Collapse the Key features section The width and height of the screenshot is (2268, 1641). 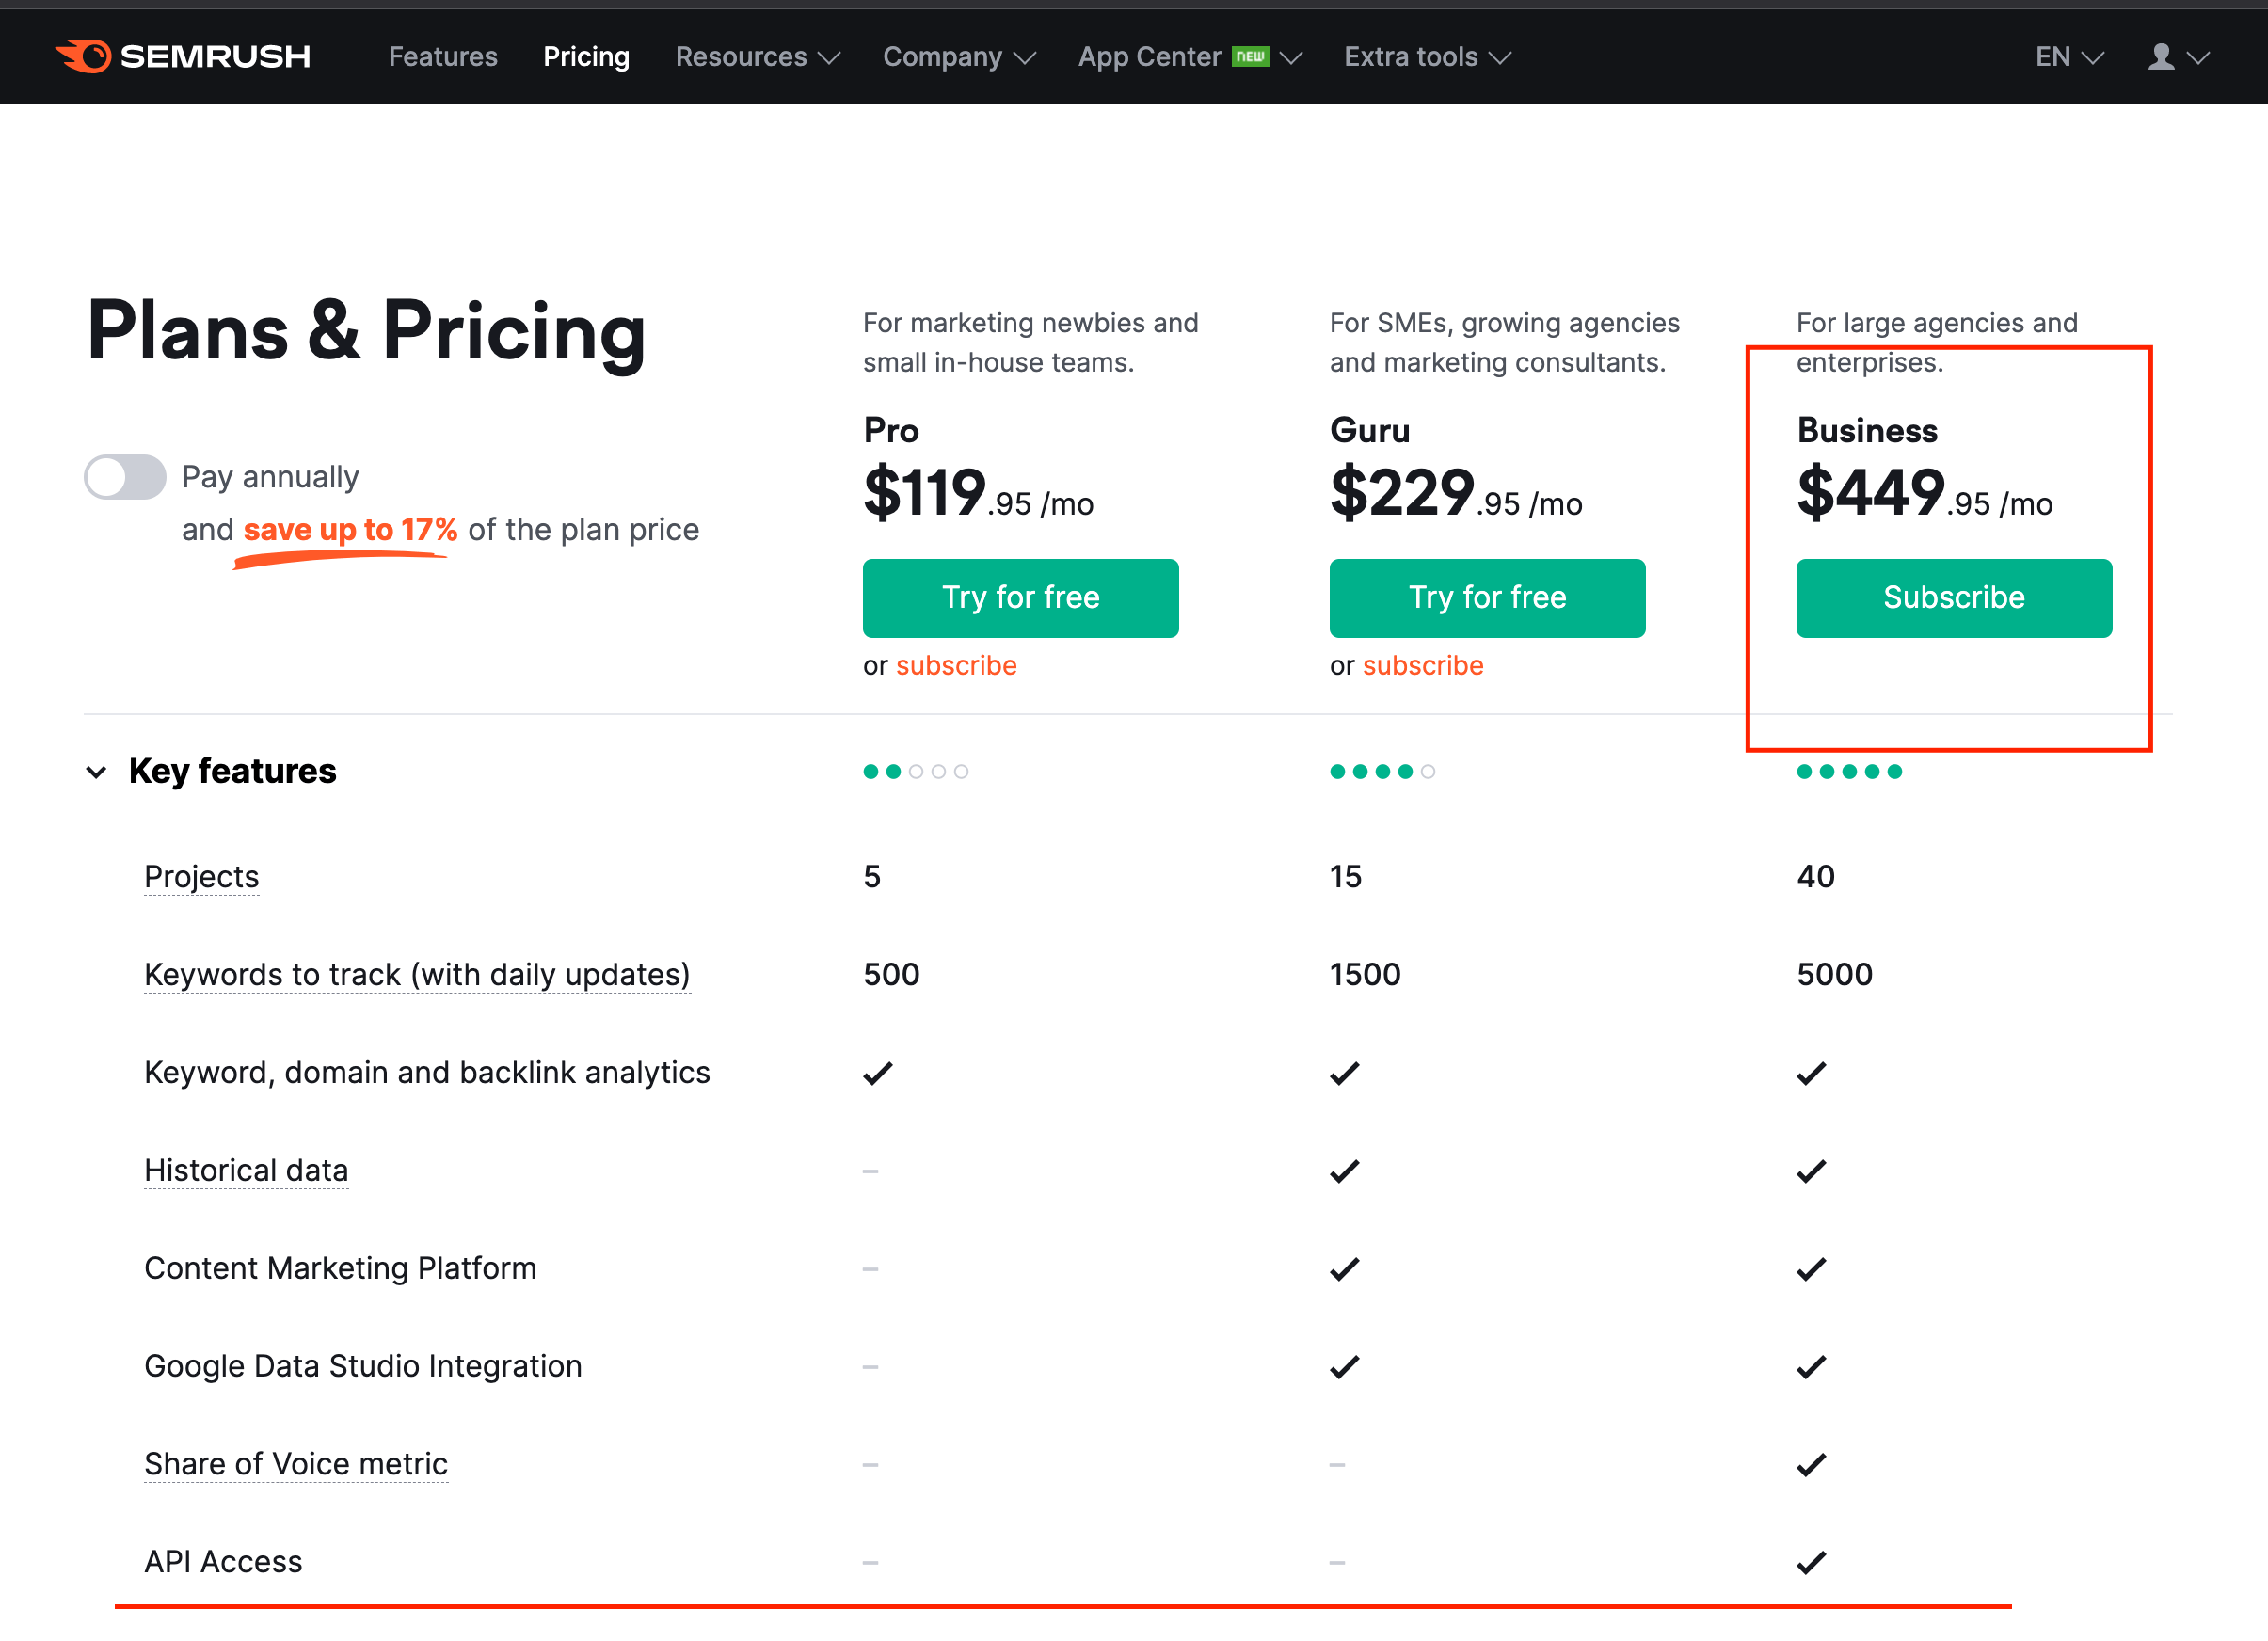click(x=97, y=772)
